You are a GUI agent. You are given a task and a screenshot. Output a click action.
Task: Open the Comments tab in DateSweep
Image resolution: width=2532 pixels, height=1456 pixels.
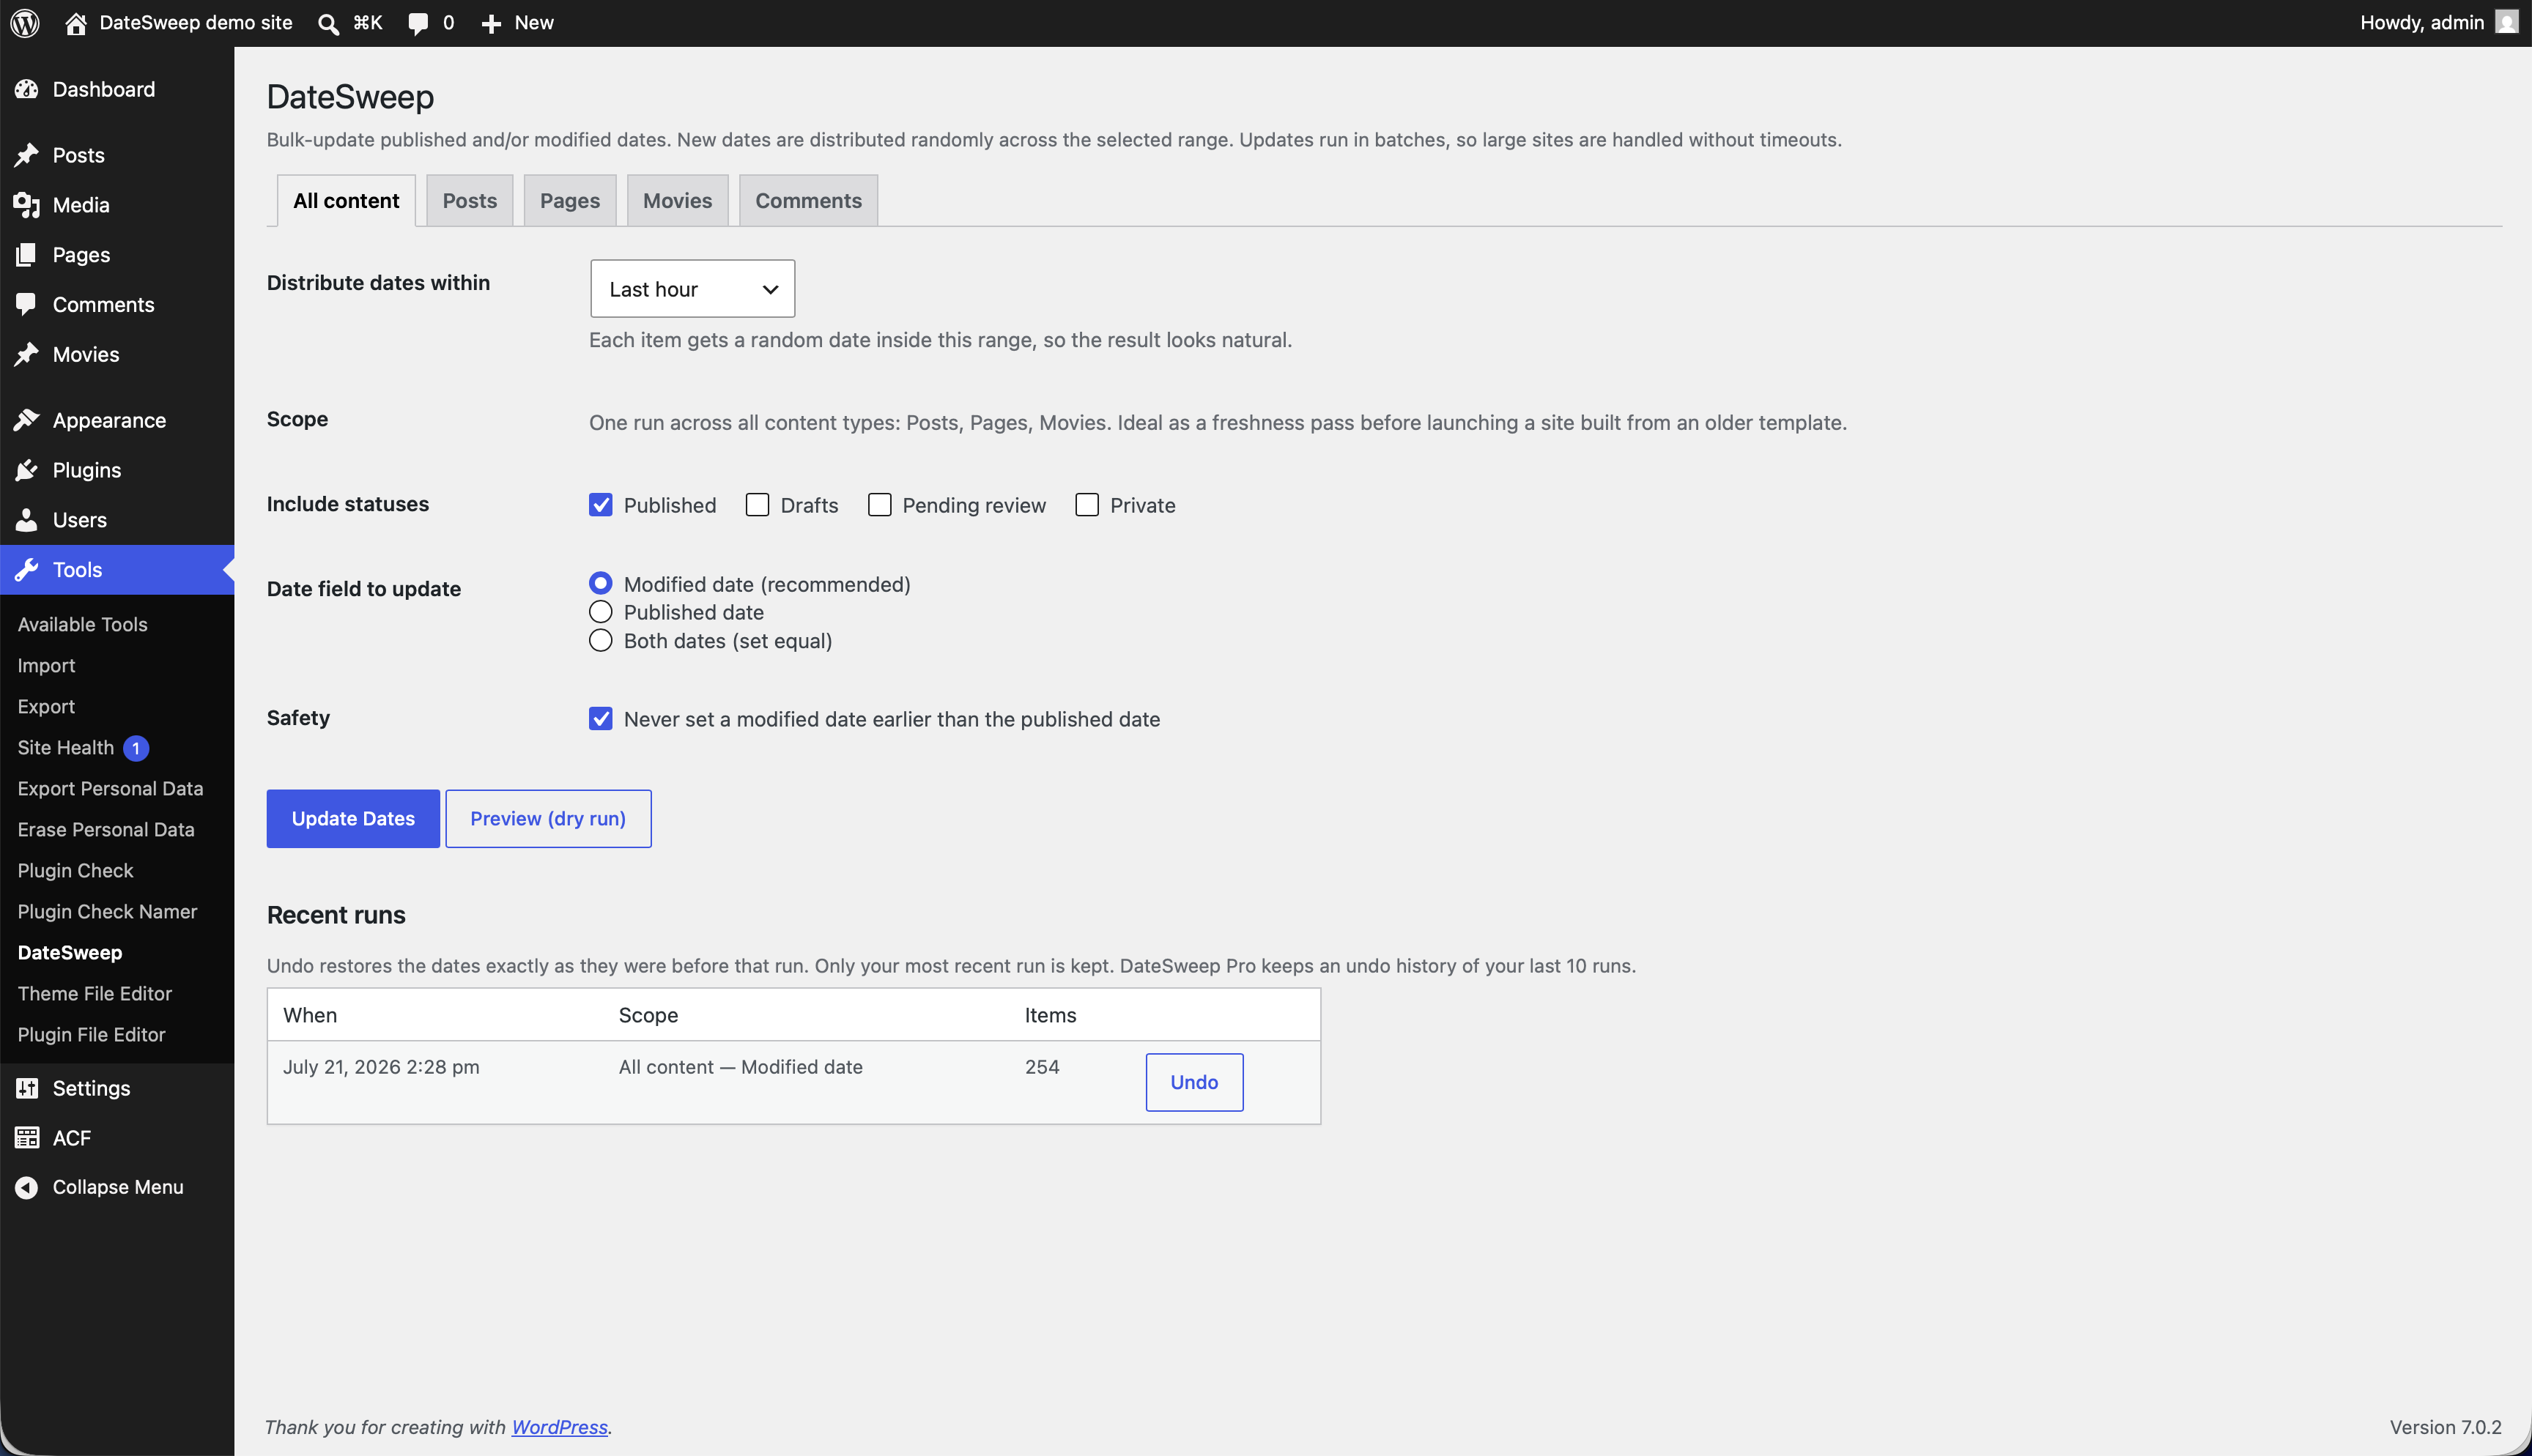click(x=808, y=200)
